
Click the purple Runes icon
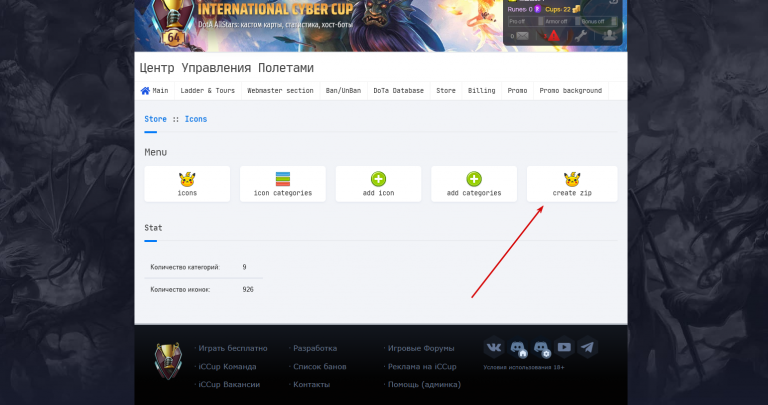(537, 9)
